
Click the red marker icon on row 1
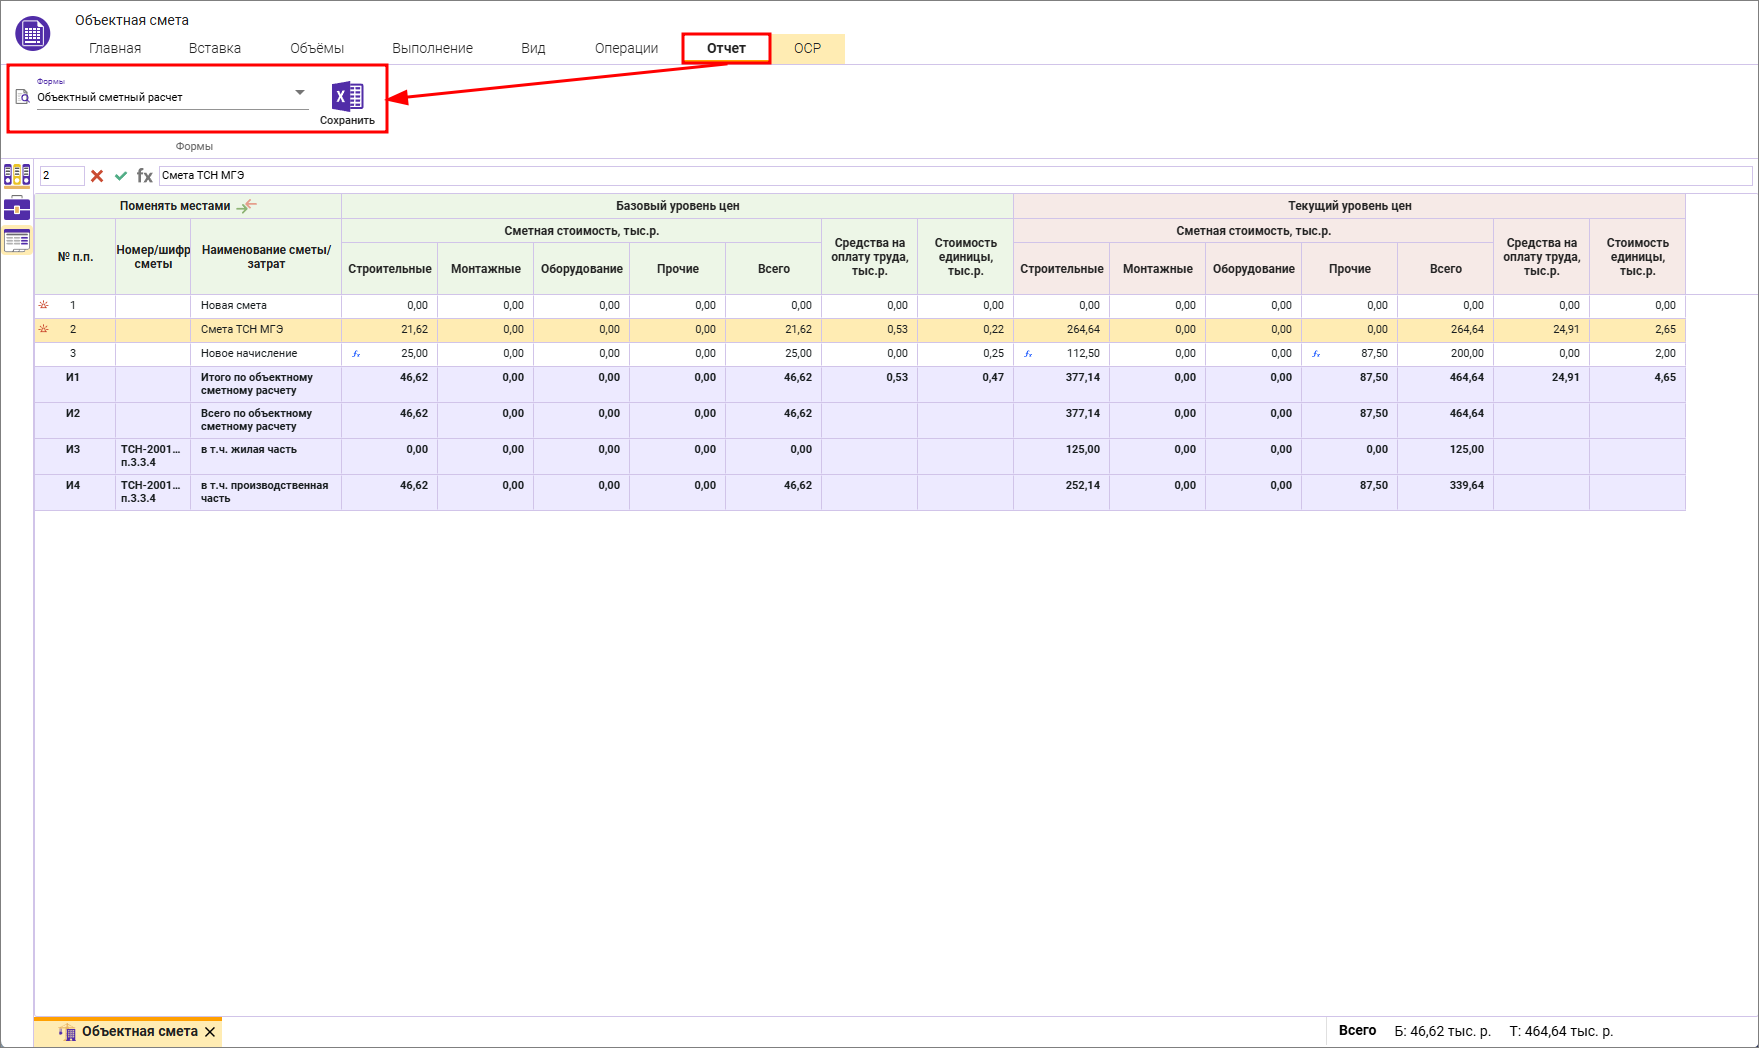tap(43, 305)
